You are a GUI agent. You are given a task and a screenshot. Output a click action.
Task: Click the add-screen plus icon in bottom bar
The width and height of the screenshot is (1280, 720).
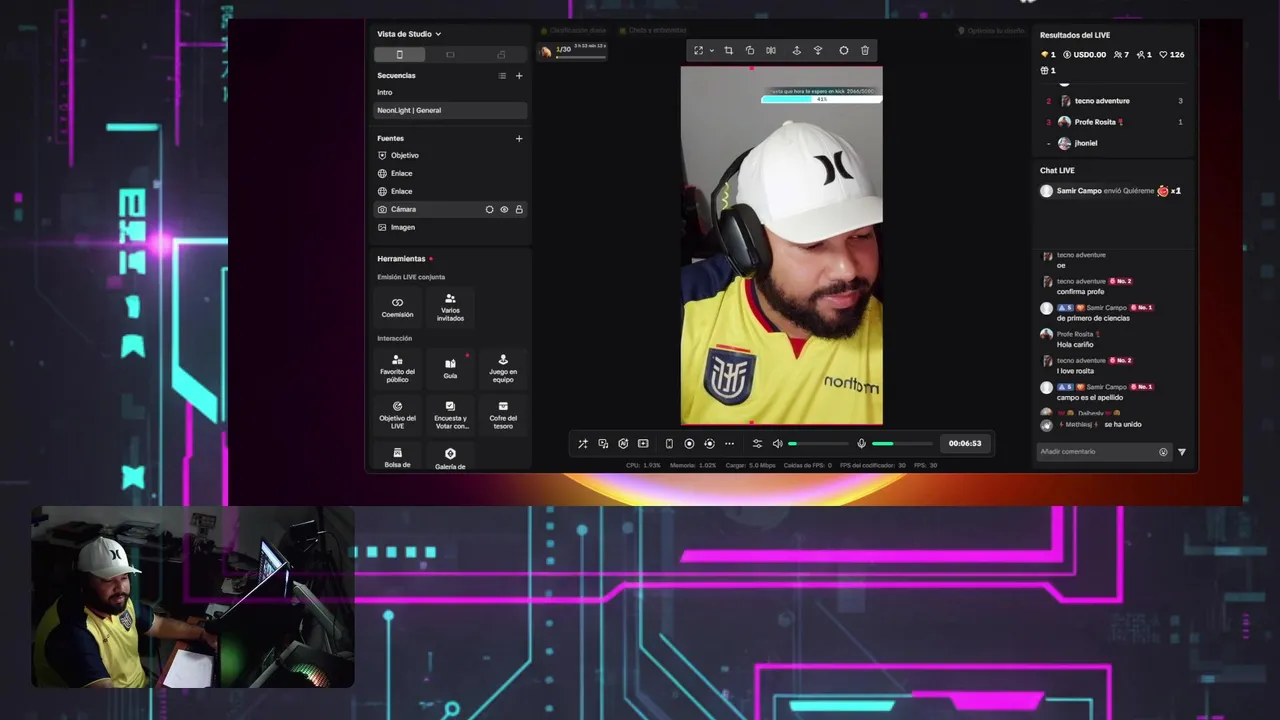pyautogui.click(x=643, y=444)
